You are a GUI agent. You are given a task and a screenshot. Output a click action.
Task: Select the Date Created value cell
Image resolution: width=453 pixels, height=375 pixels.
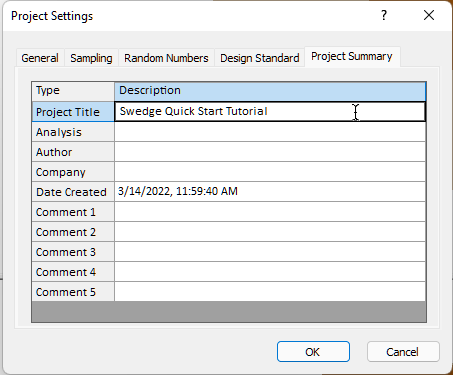pos(270,192)
